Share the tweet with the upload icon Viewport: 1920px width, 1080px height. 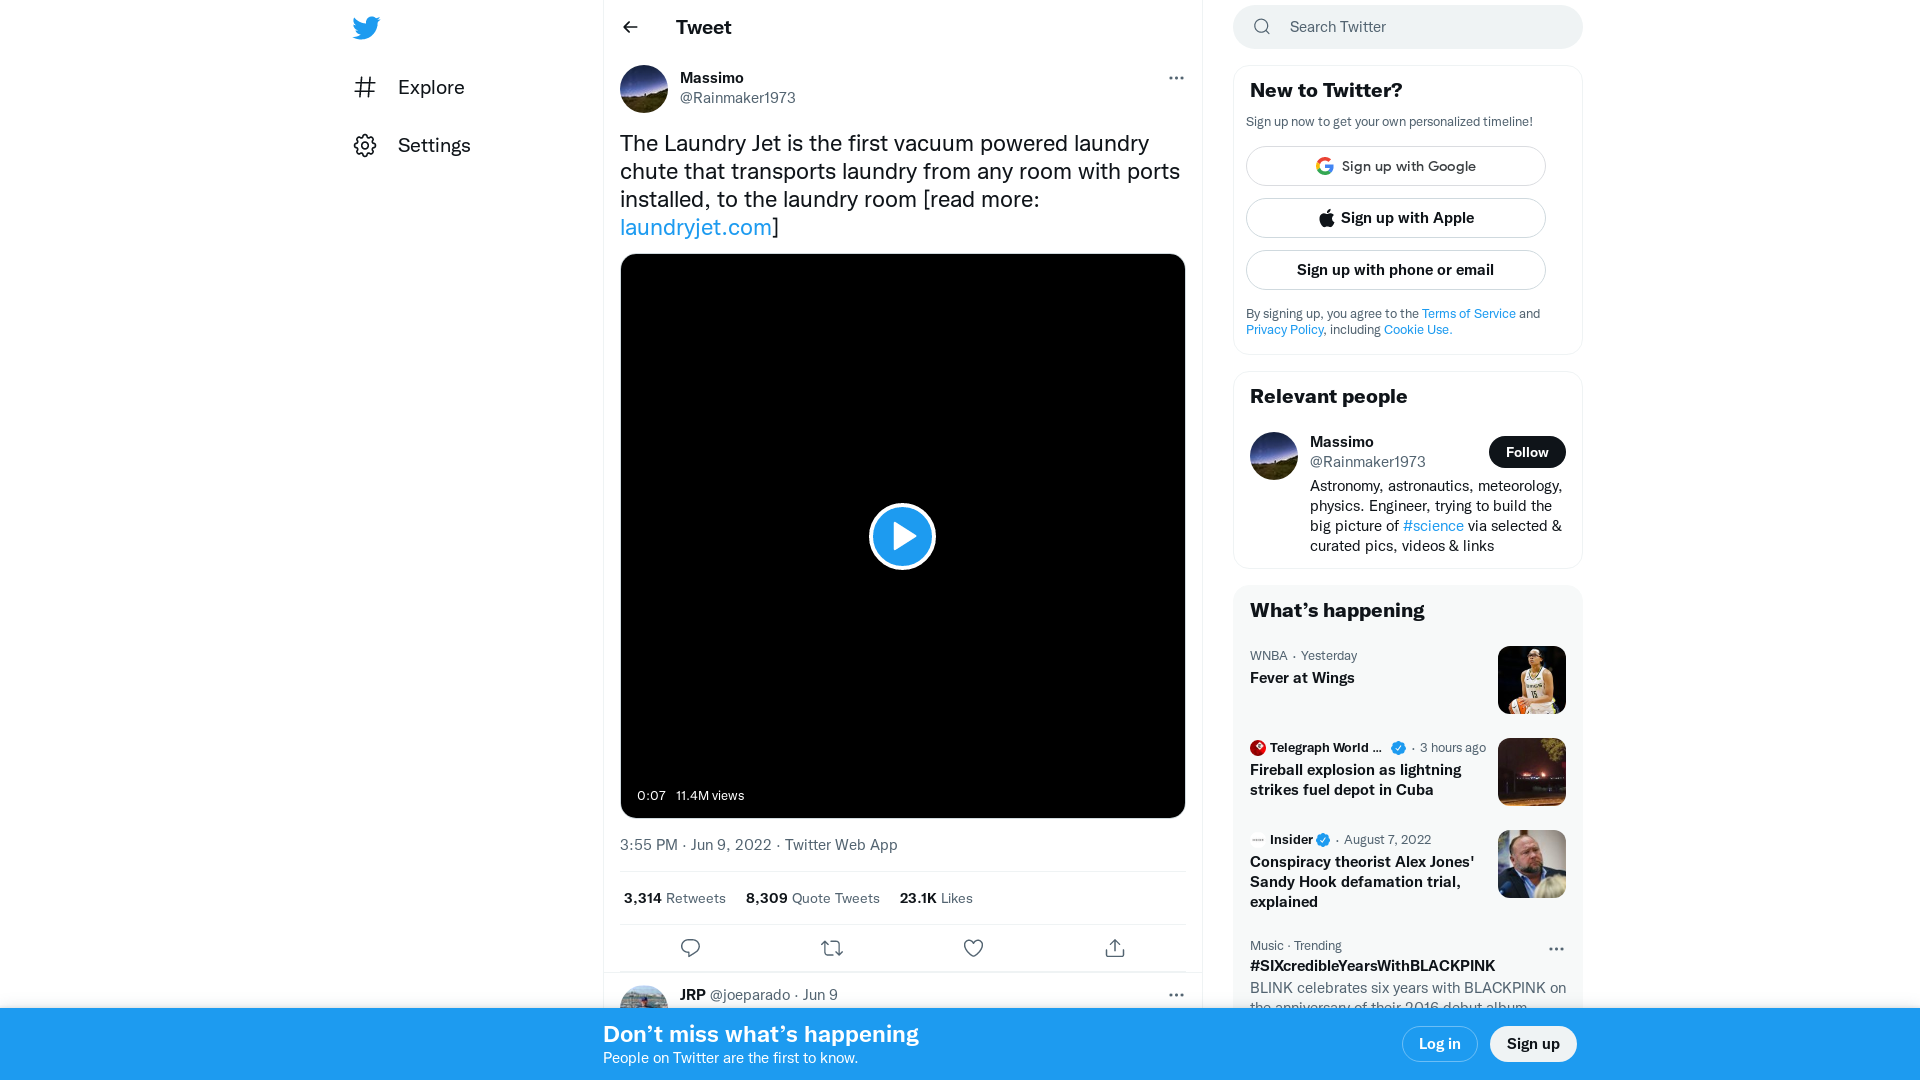[1114, 947]
